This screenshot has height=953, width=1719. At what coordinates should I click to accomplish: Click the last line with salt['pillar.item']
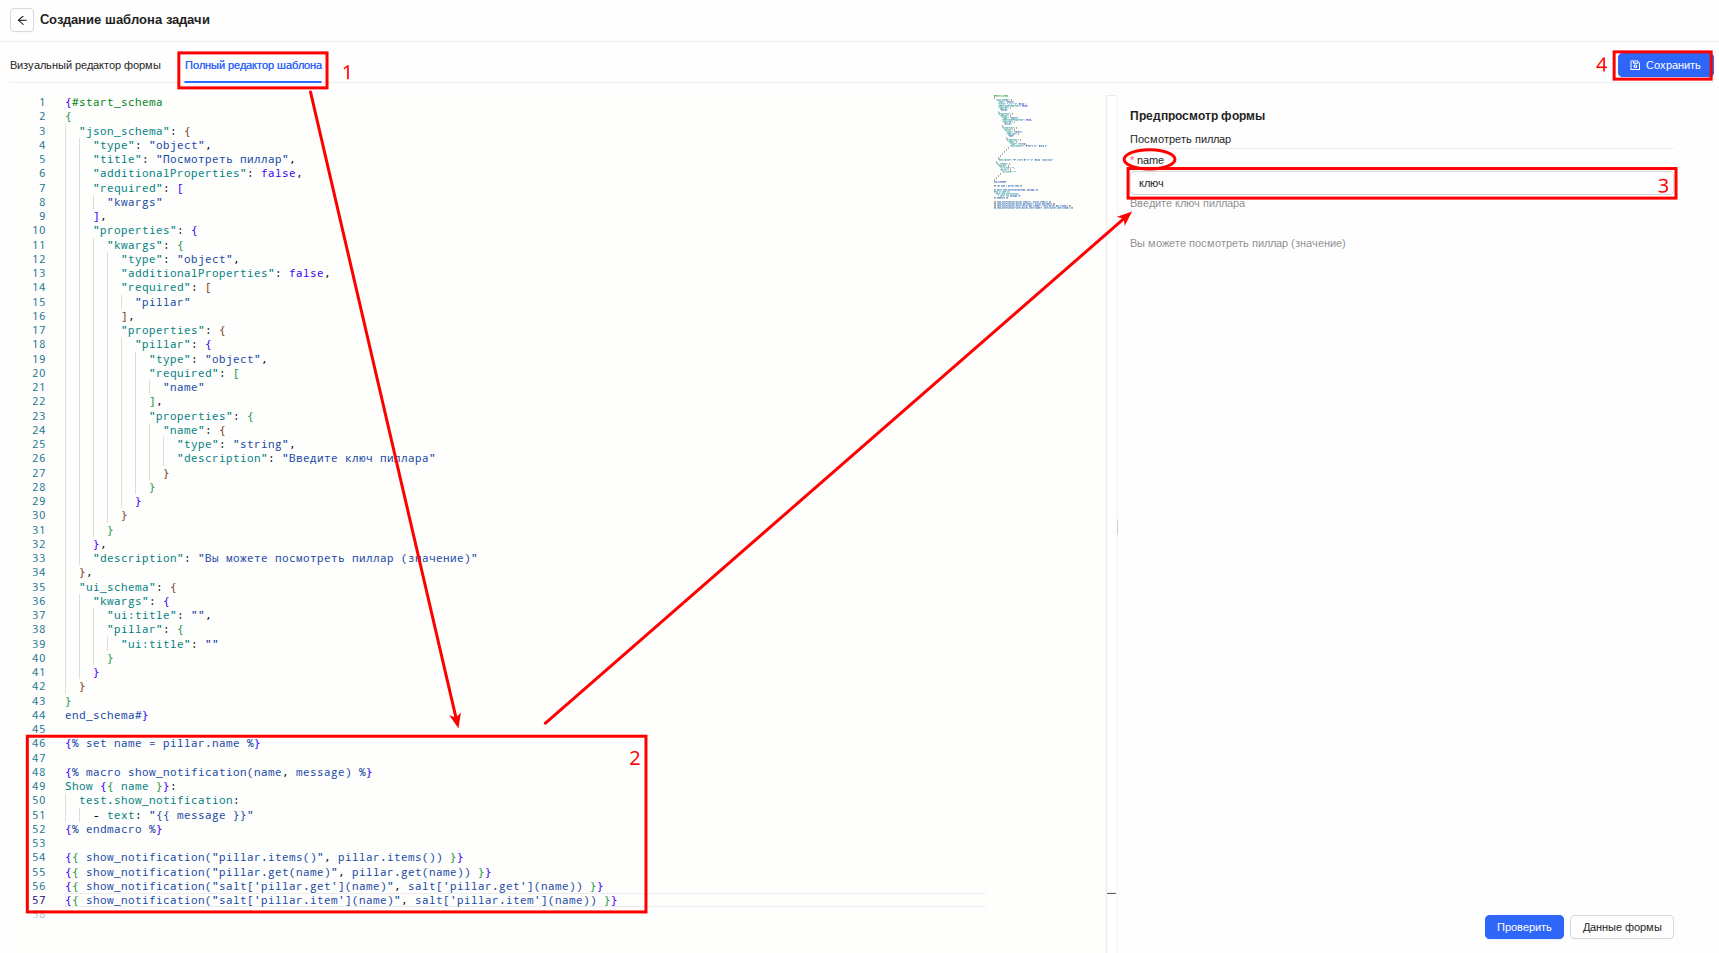pos(341,900)
